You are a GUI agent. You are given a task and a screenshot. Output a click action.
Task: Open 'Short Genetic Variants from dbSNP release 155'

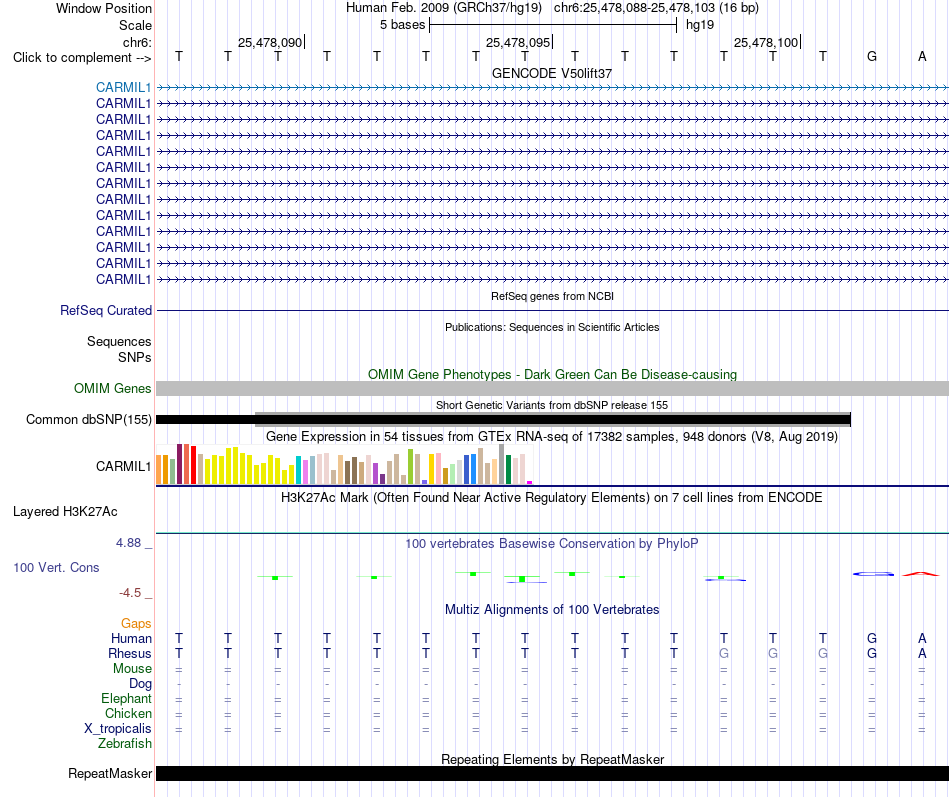click(x=552, y=405)
